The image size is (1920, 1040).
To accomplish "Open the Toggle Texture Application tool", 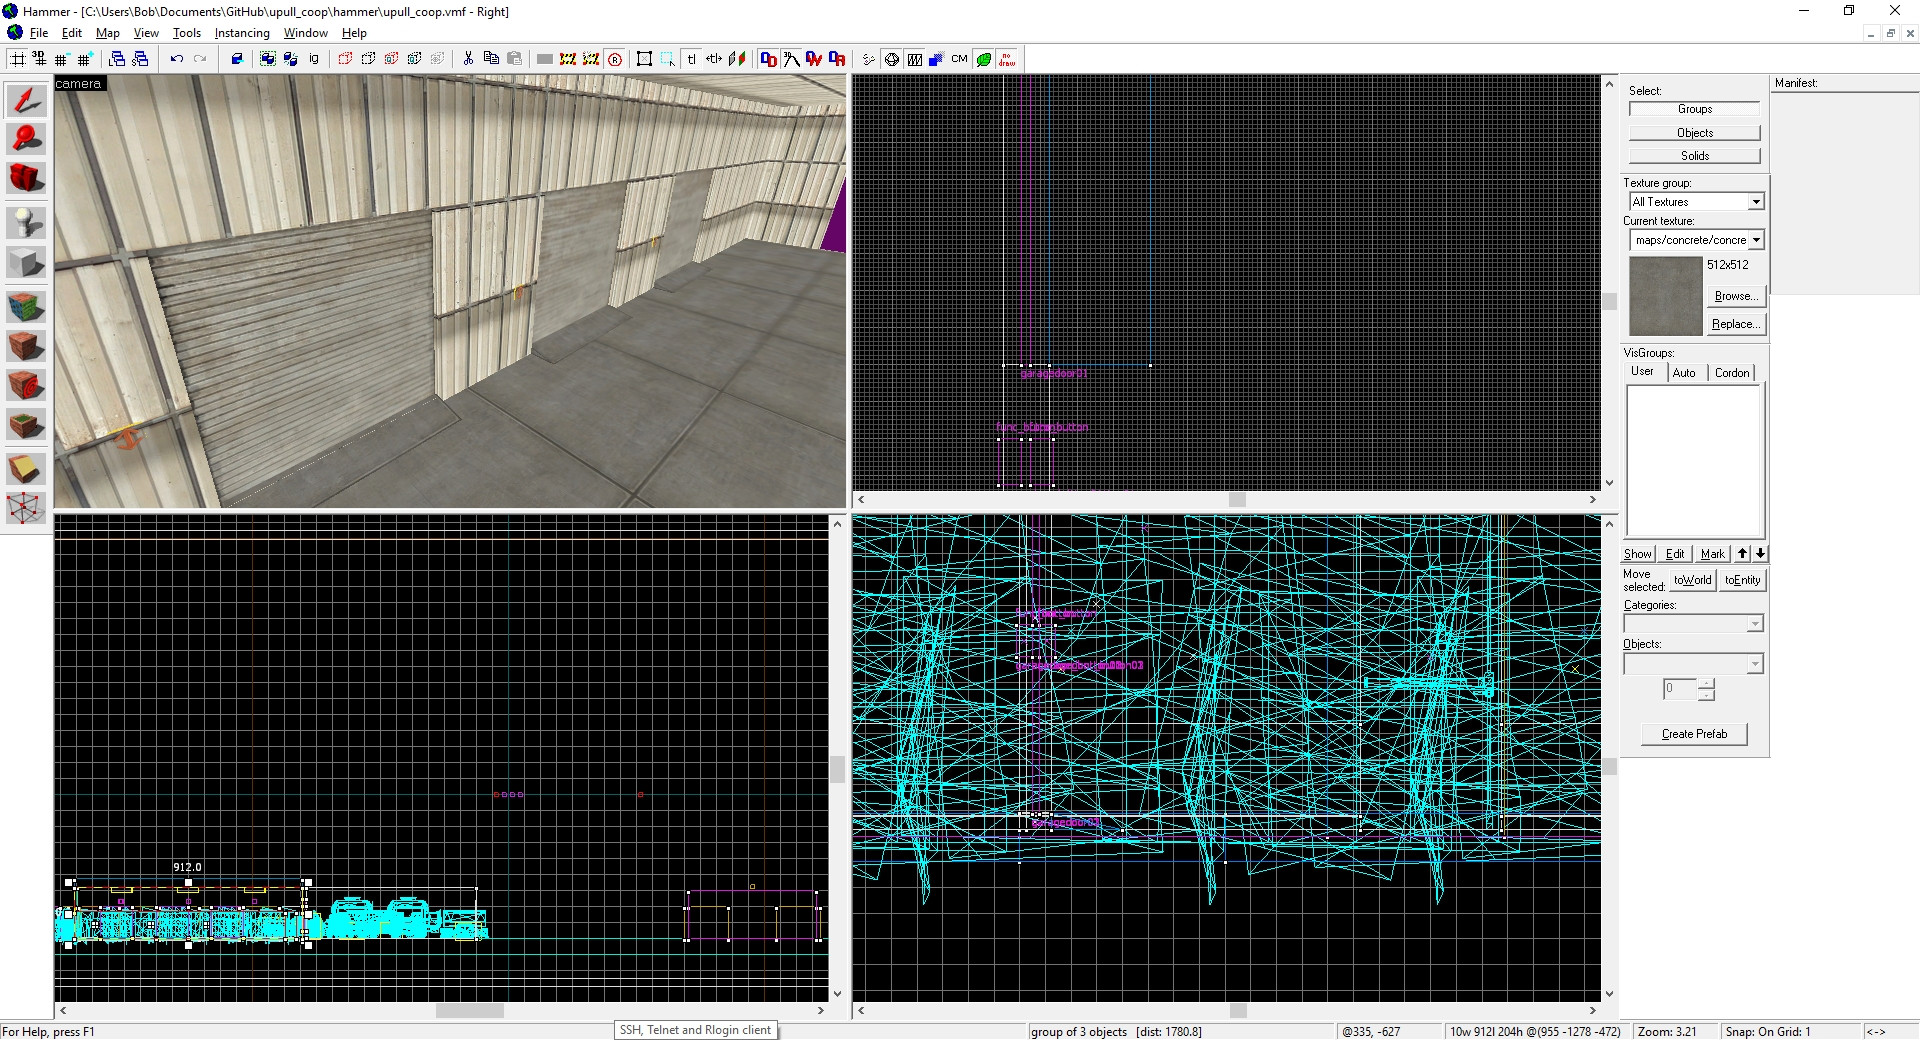I will click(x=26, y=306).
